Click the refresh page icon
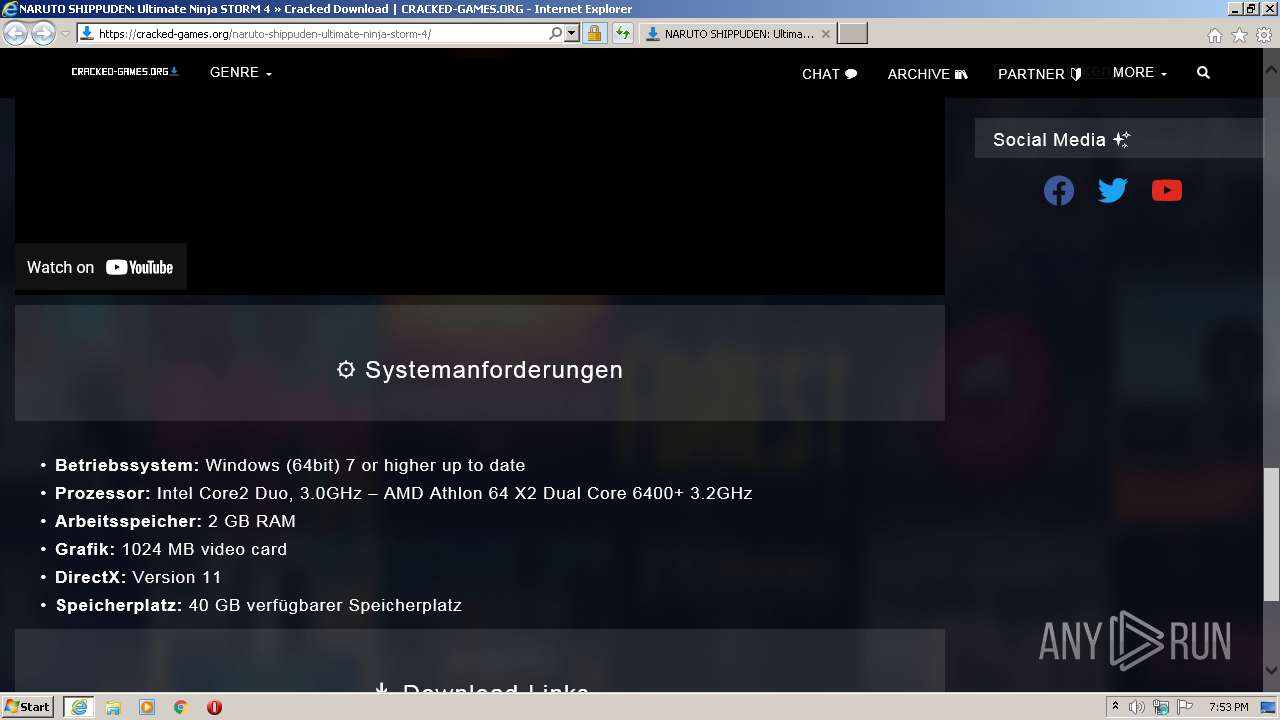The width and height of the screenshot is (1280, 720). tap(623, 33)
